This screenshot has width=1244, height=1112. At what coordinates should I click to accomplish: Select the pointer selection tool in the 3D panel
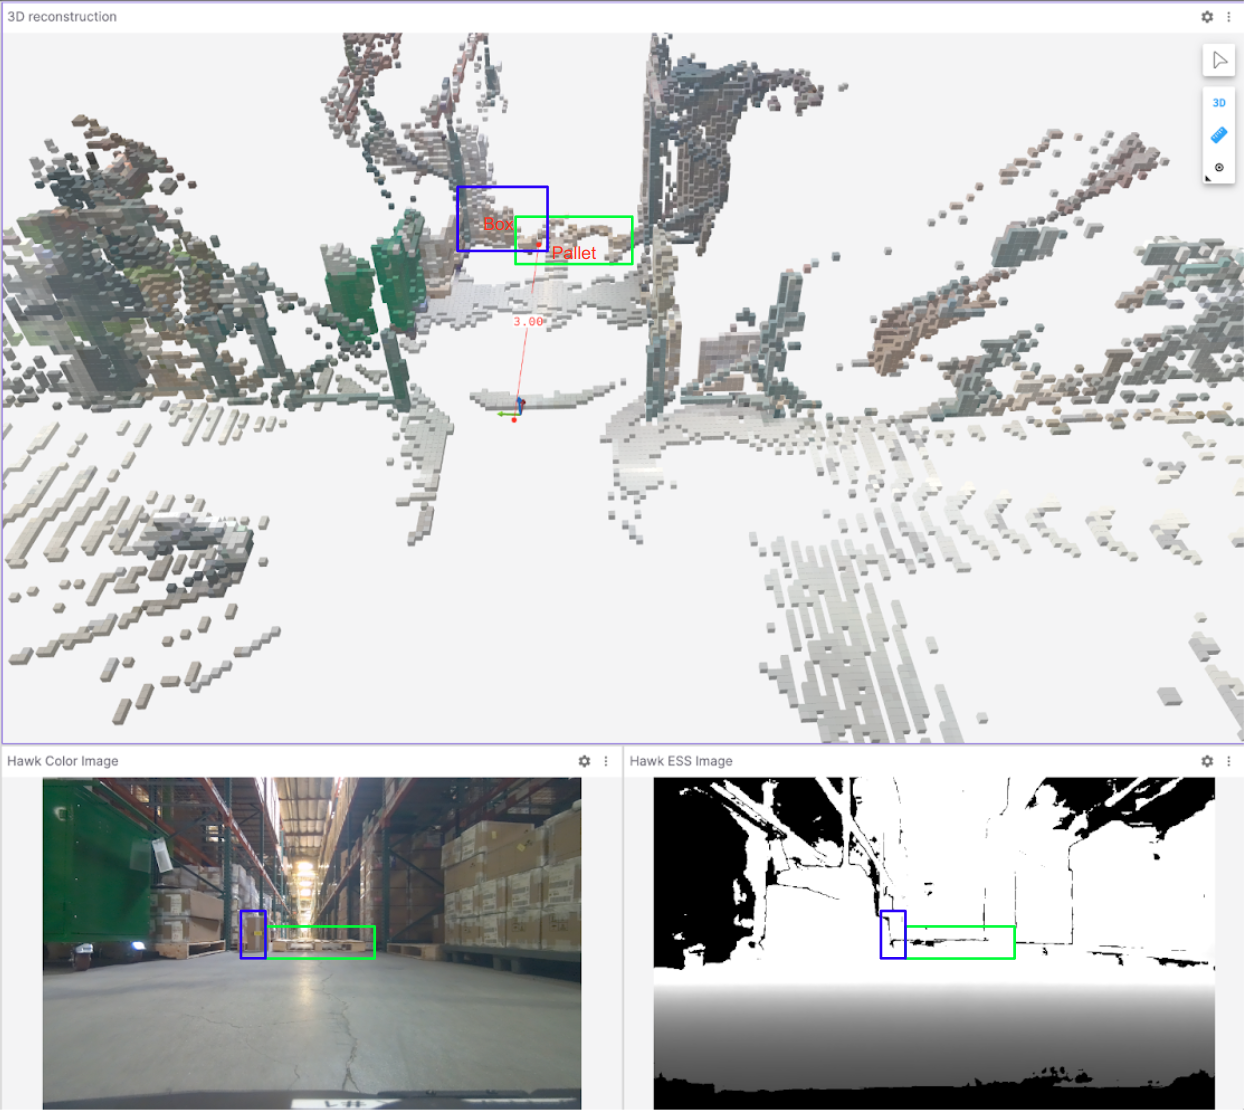(1220, 59)
